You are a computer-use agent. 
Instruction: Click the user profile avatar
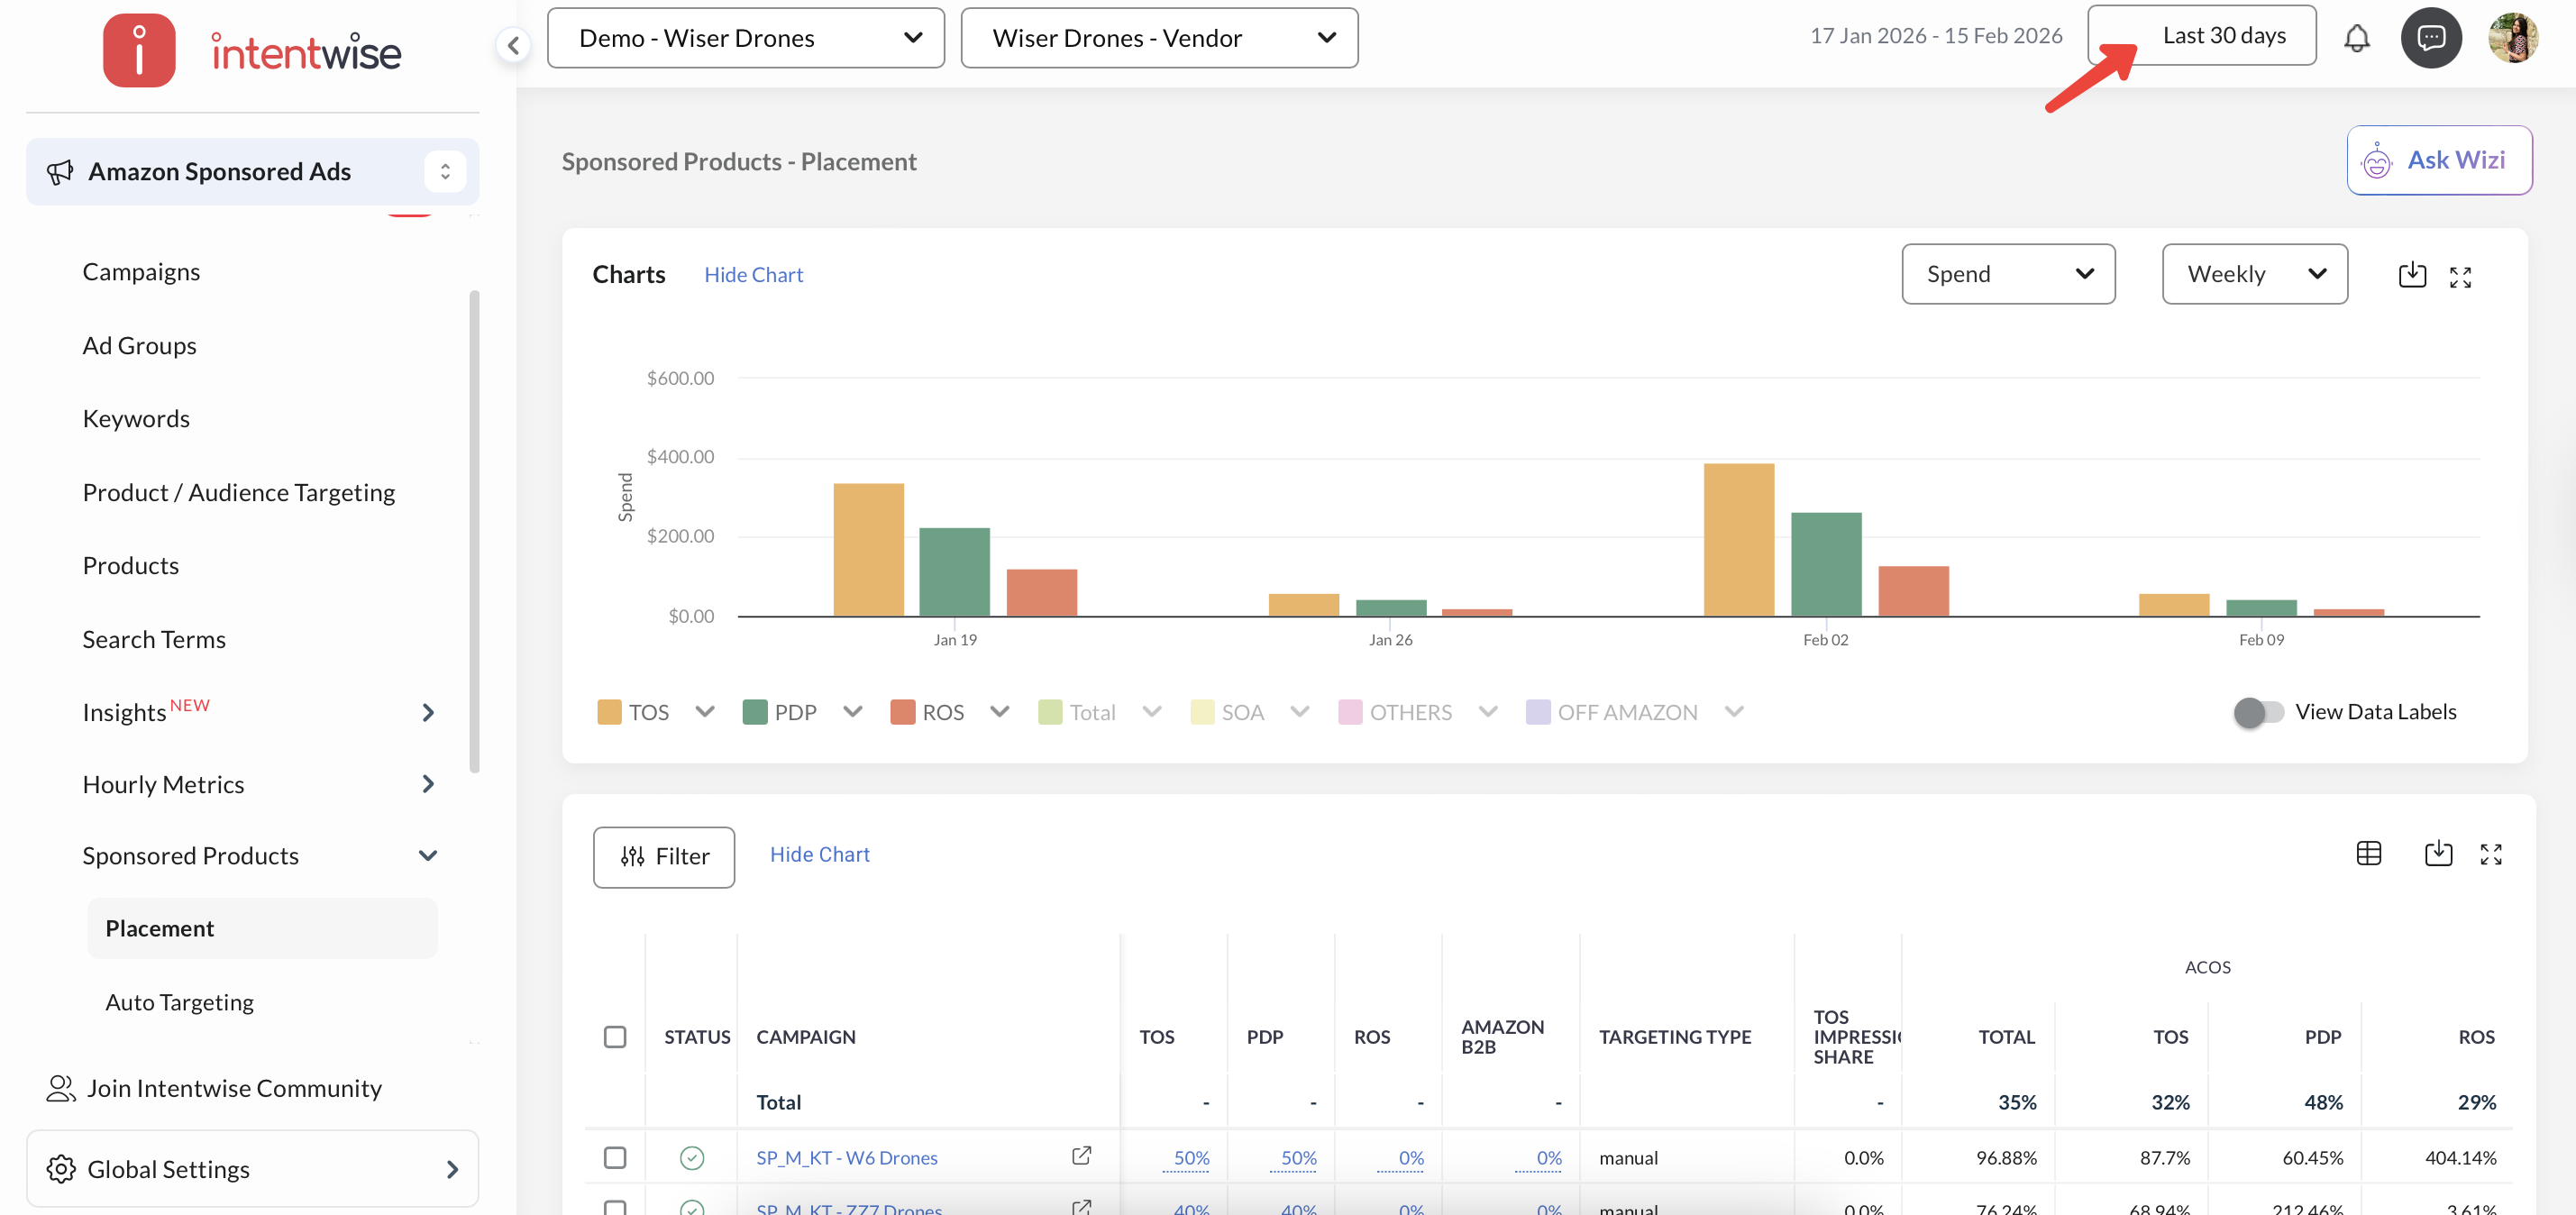[2512, 38]
